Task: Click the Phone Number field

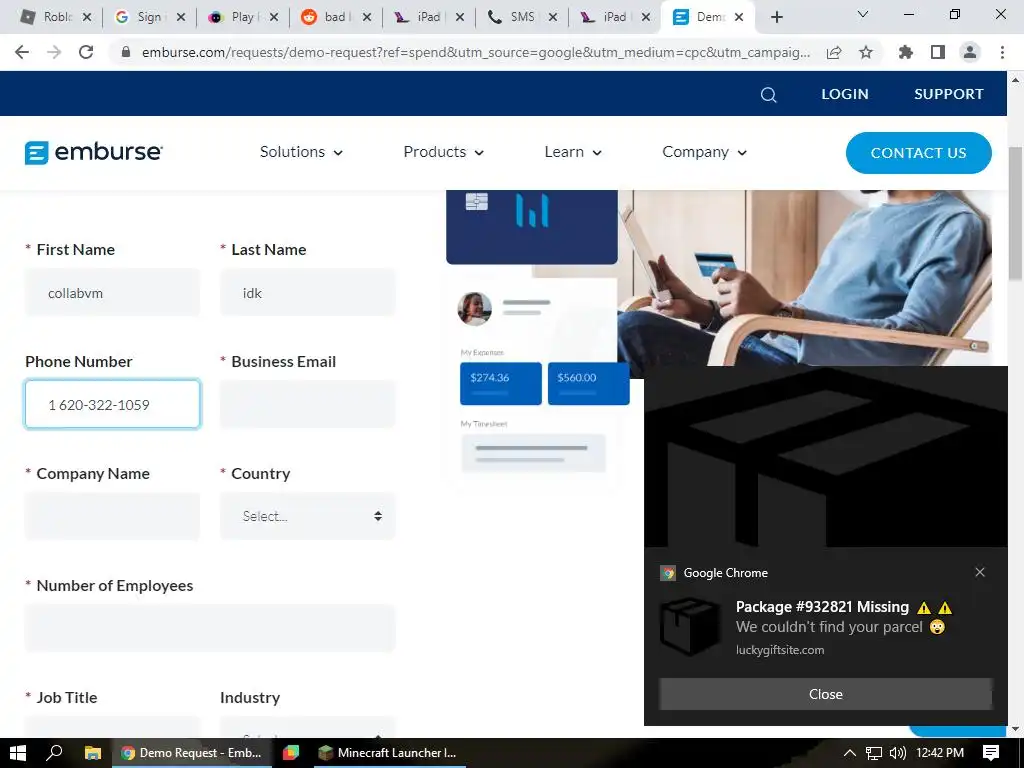Action: point(112,404)
